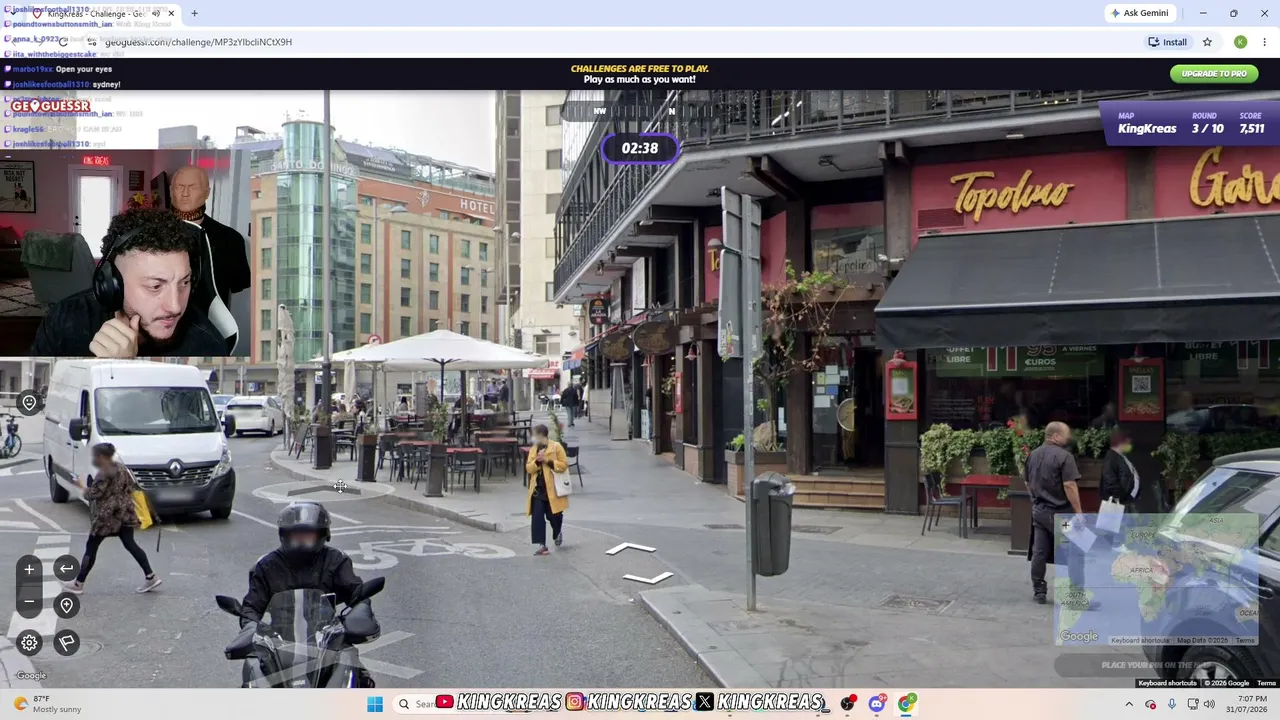This screenshot has height=720, width=1280.
Task: Click the Place Your Pin guess button
Action: (x=1156, y=665)
